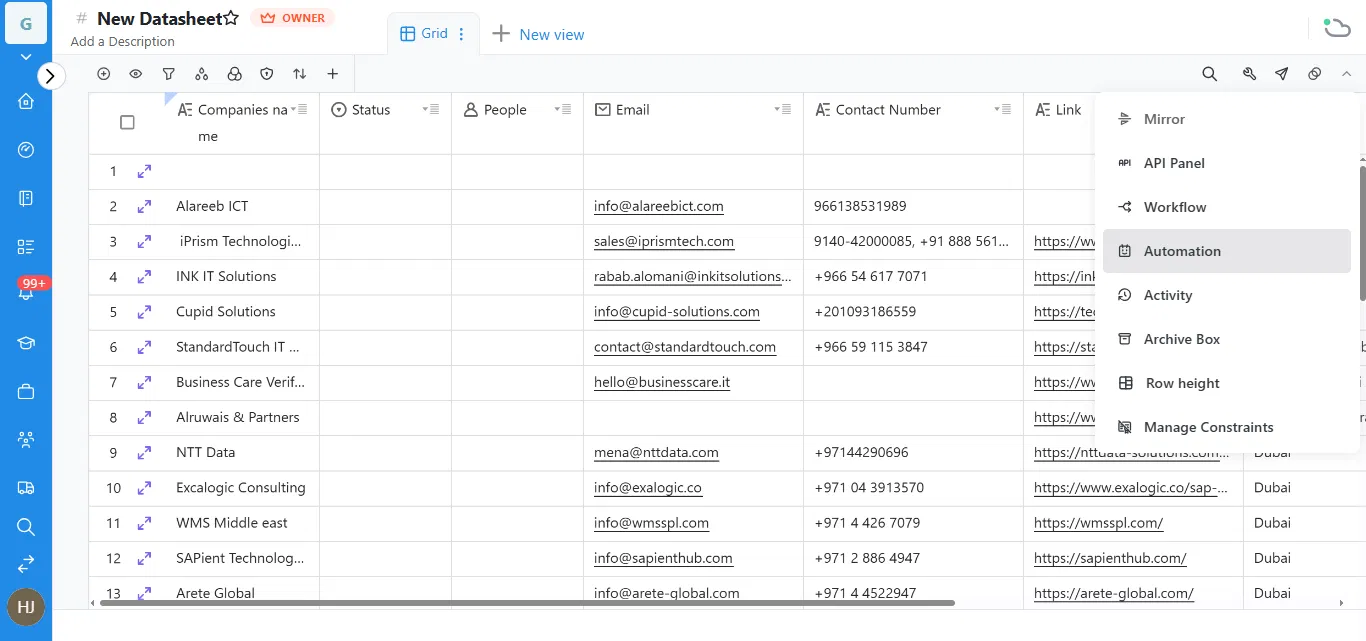The height and width of the screenshot is (641, 1366).
Task: Click the horizontal scrollbar thumb
Action: coord(527,603)
